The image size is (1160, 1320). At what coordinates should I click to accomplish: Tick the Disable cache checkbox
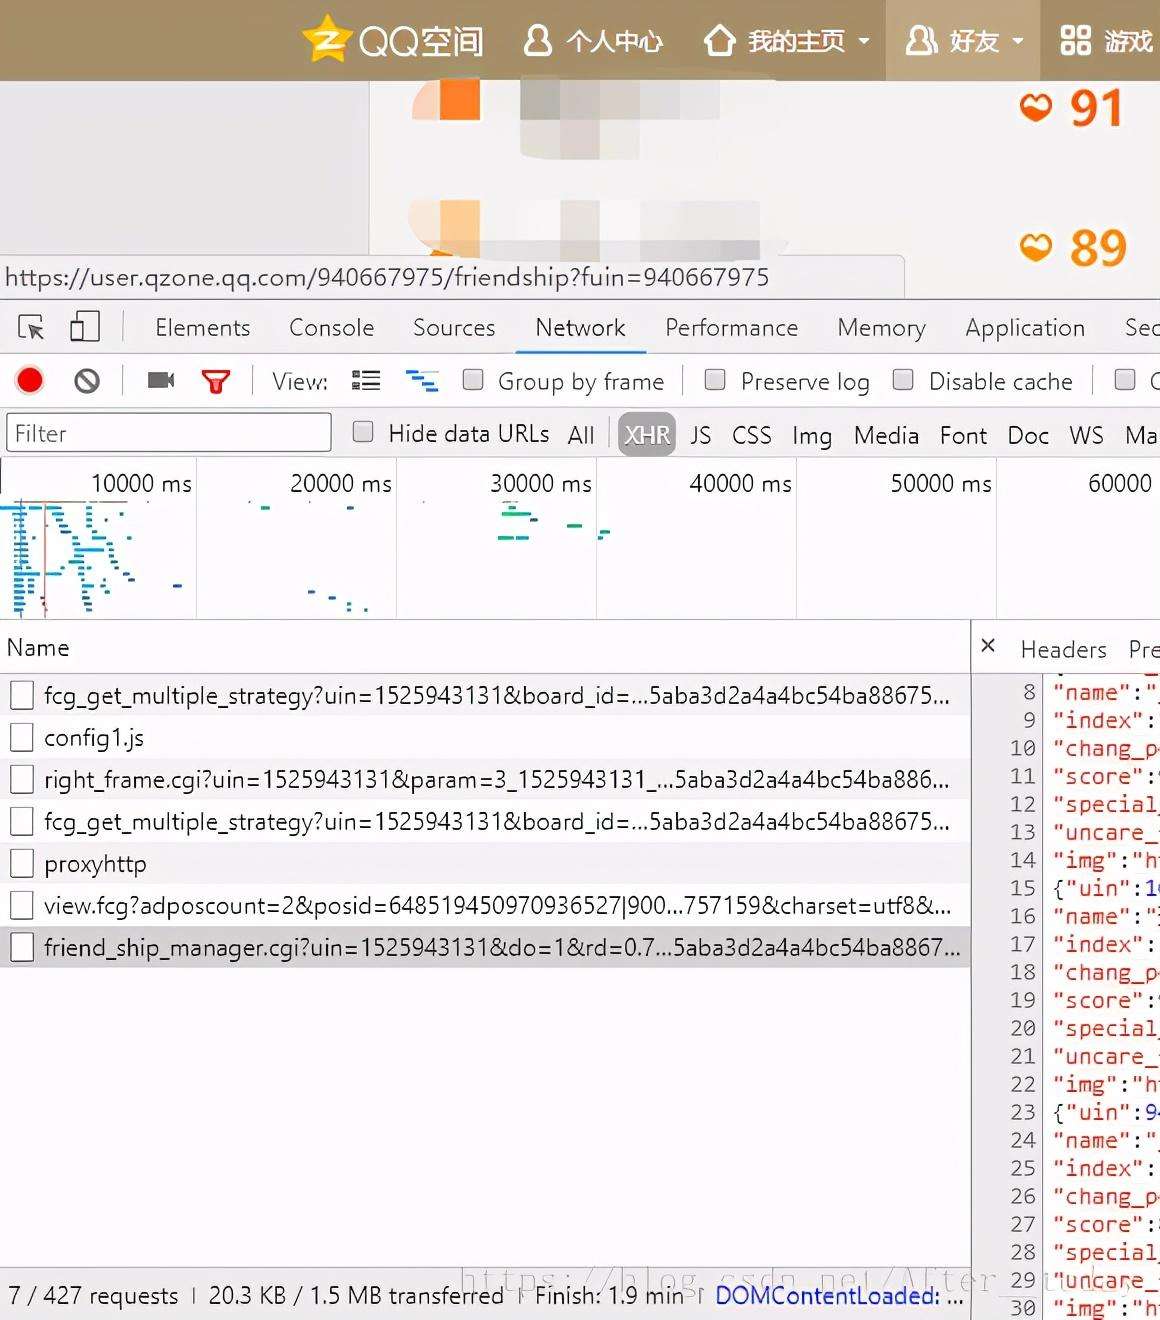[x=903, y=380]
